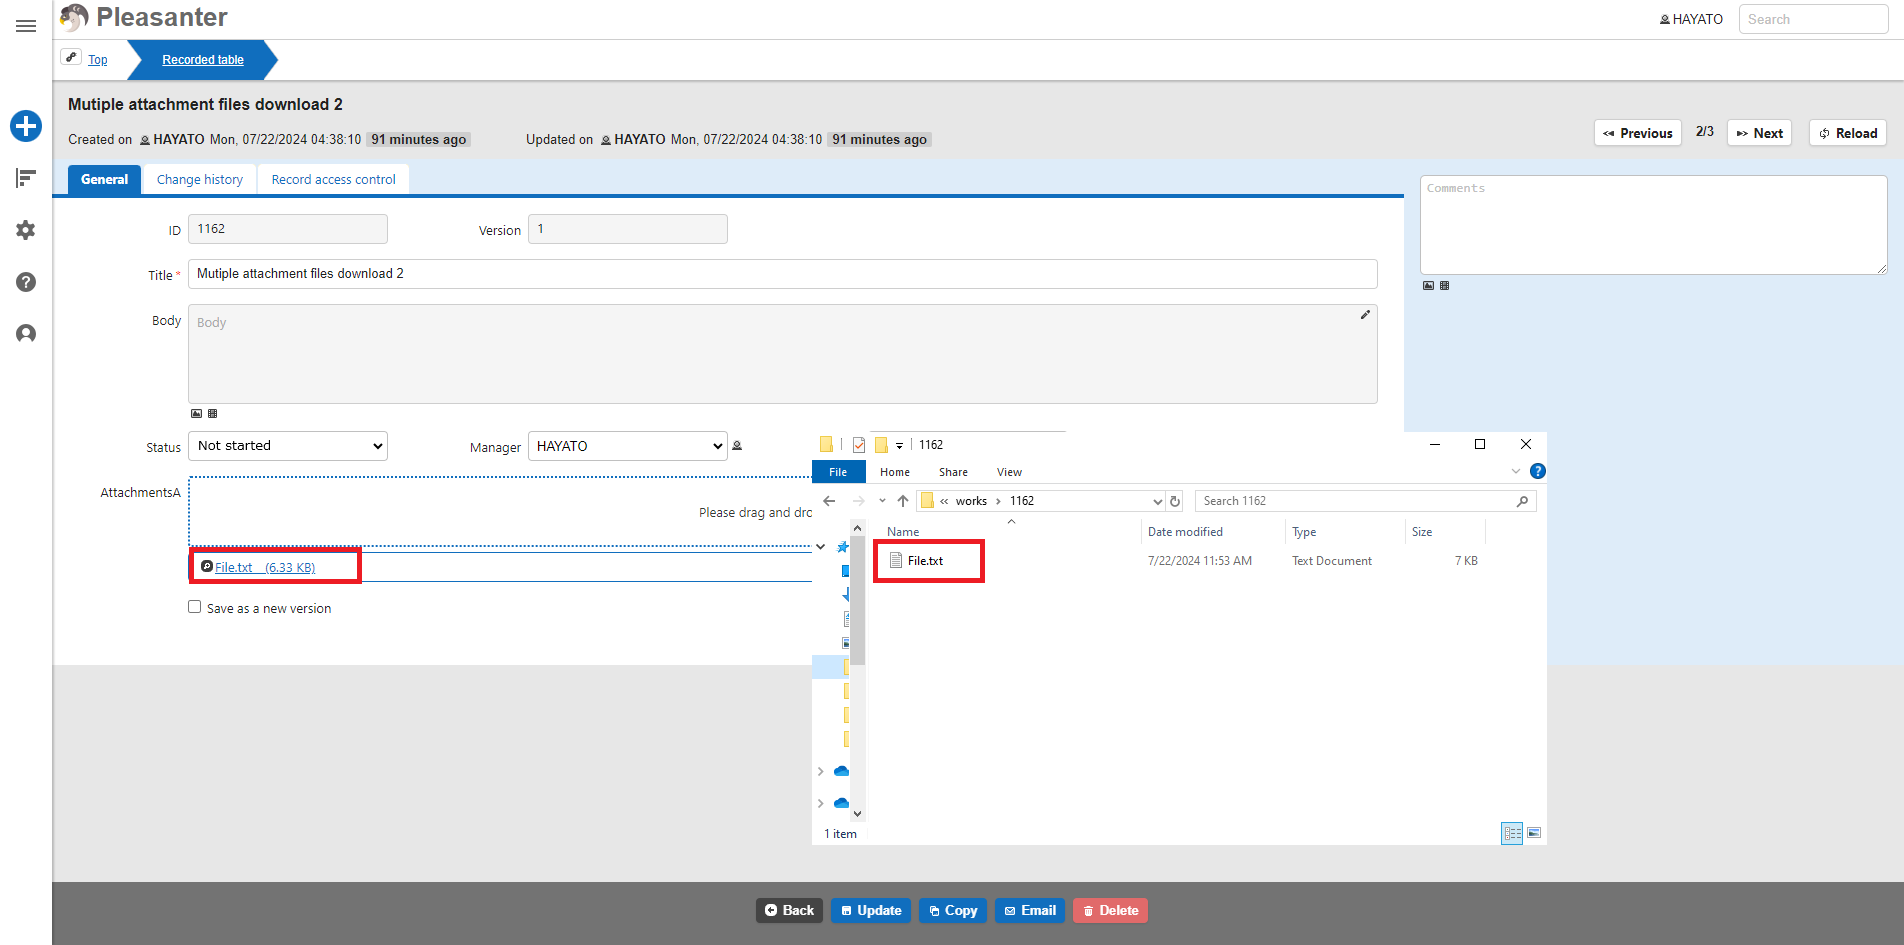
Task: Open the Explorer File menu
Action: click(x=838, y=472)
